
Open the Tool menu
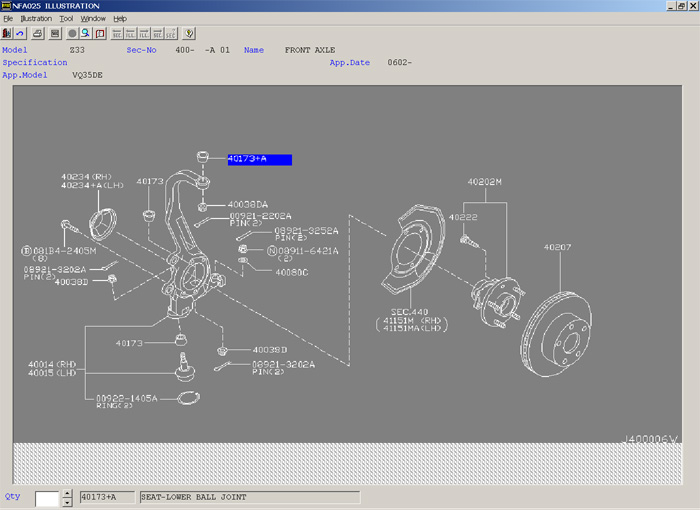point(66,18)
